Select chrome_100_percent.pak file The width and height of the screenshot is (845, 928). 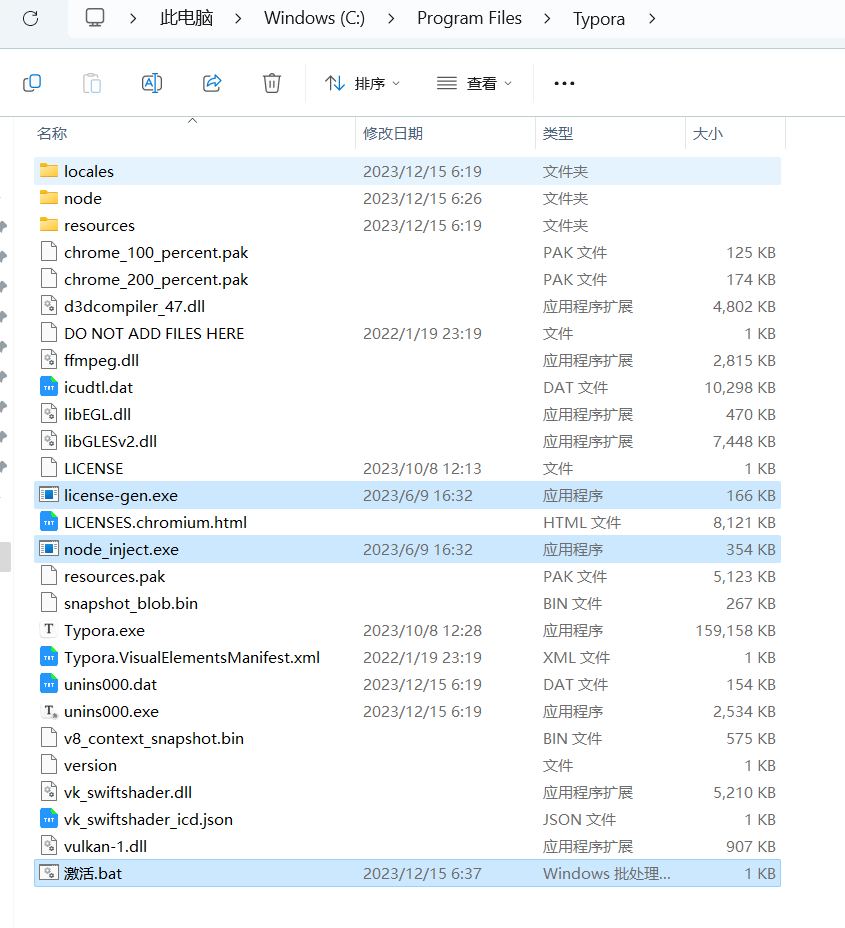pyautogui.click(x=407, y=252)
